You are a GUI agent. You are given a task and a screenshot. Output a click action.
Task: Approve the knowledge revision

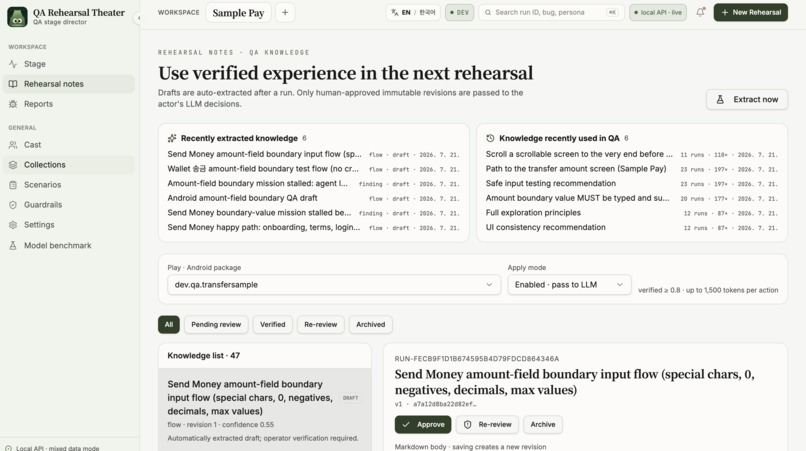(x=423, y=424)
